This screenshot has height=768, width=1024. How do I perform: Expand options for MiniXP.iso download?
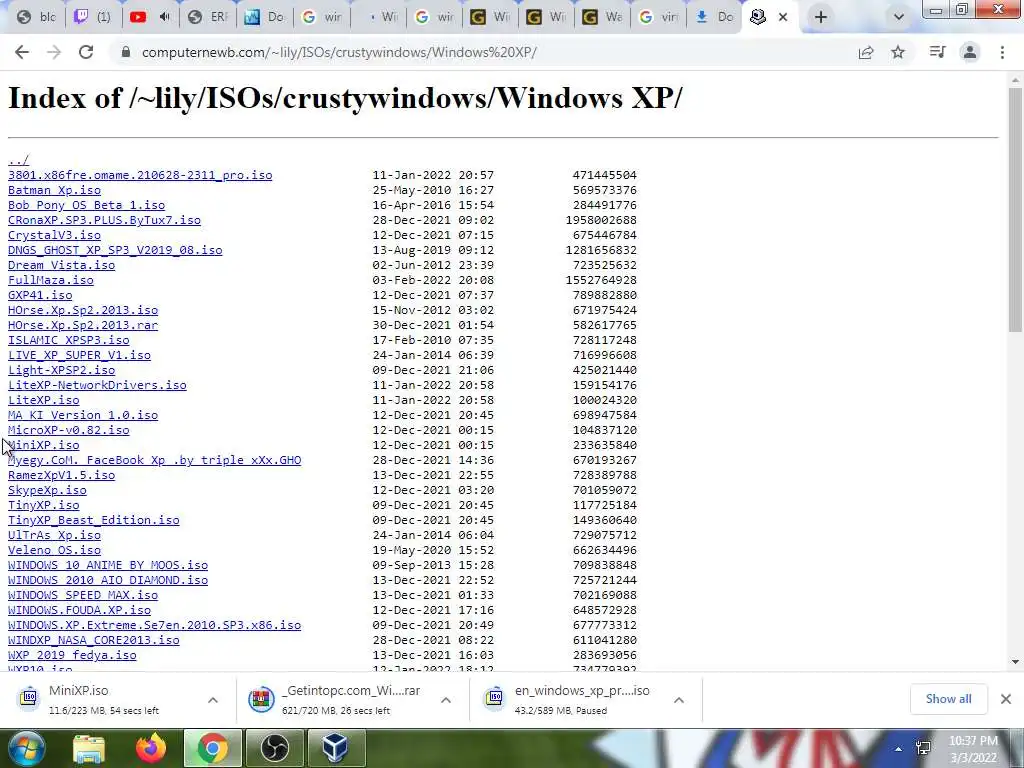(x=213, y=700)
